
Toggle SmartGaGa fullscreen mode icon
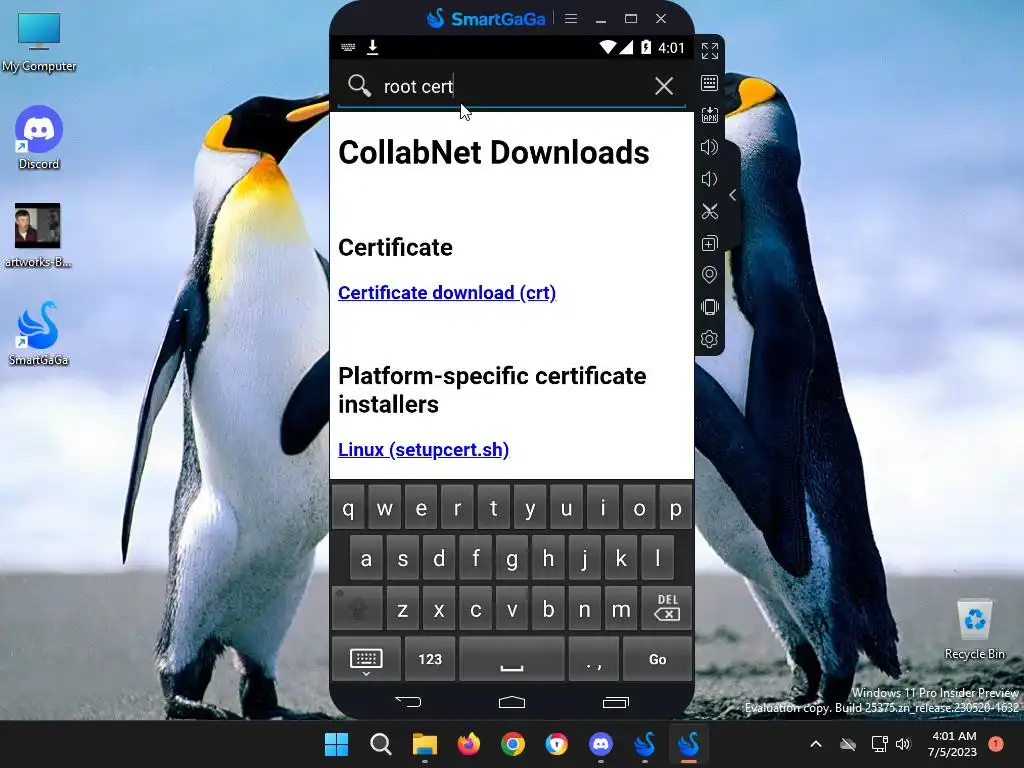tap(710, 51)
